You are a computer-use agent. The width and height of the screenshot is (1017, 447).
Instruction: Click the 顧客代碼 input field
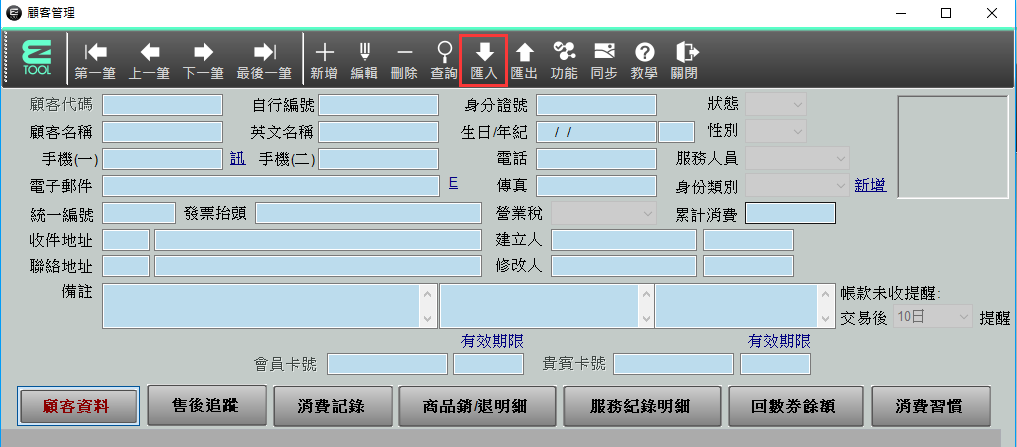coord(162,104)
